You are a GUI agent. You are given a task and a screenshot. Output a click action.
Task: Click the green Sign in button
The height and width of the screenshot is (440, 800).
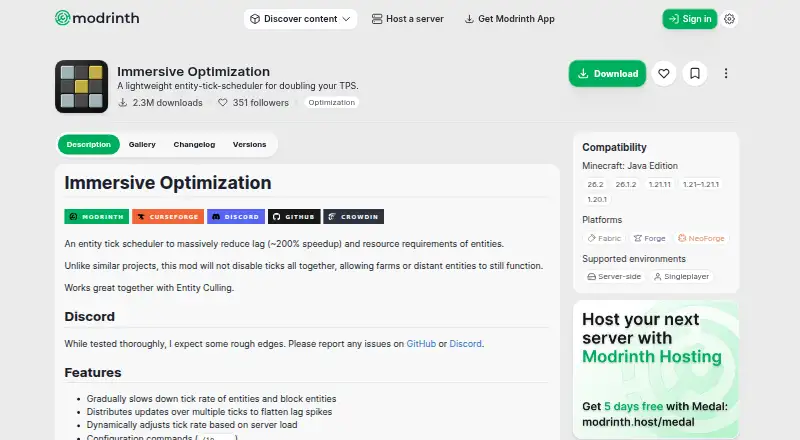(x=689, y=19)
